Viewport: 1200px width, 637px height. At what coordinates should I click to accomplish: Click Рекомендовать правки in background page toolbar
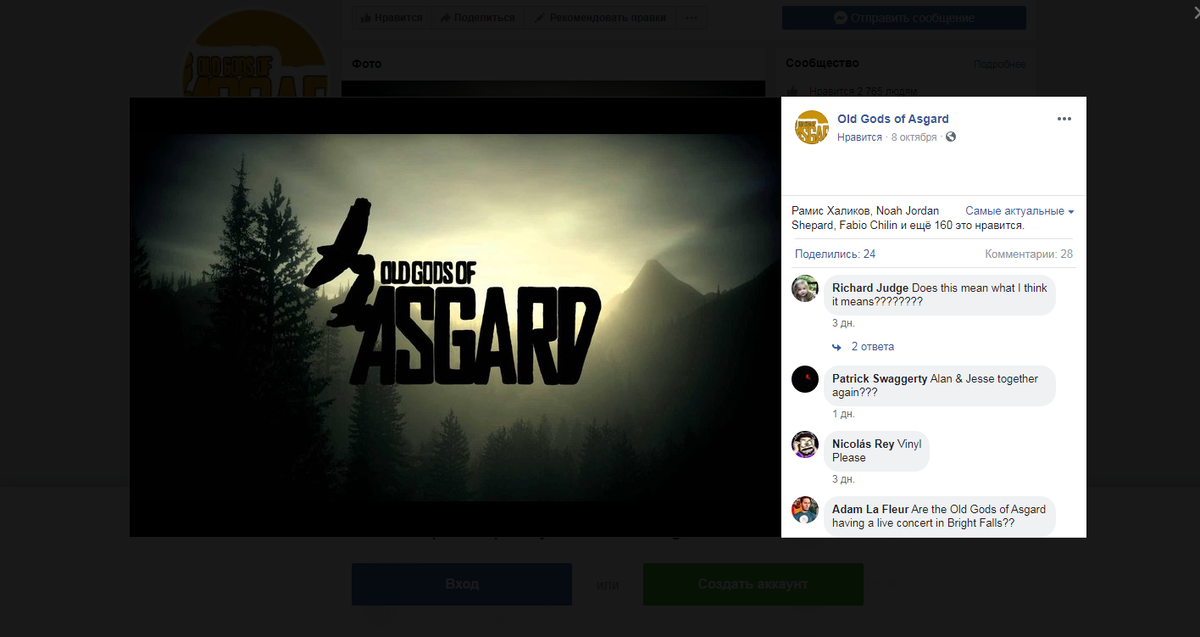pos(599,18)
